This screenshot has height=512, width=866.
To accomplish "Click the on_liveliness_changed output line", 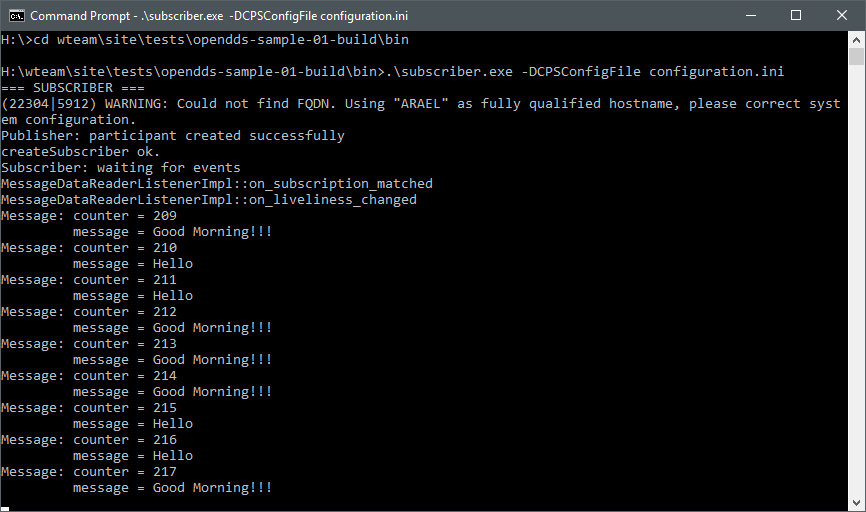I will pyautogui.click(x=209, y=200).
